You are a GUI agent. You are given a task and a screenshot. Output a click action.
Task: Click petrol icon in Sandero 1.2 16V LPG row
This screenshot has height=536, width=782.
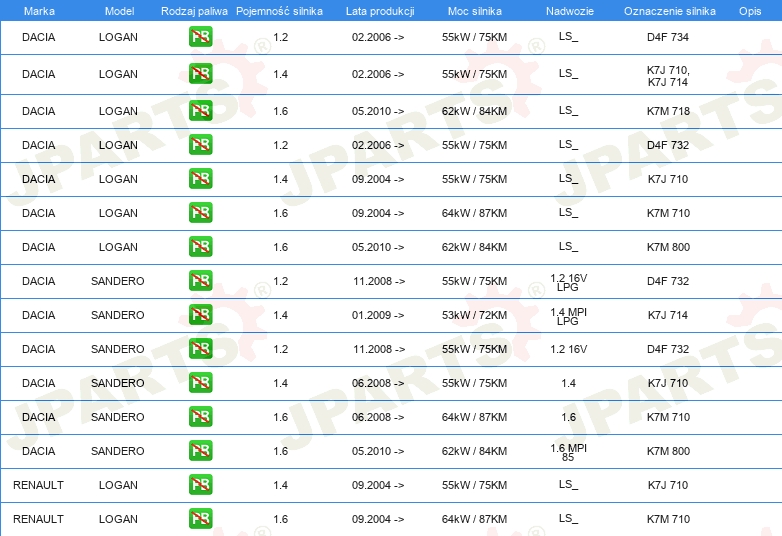coord(200,281)
